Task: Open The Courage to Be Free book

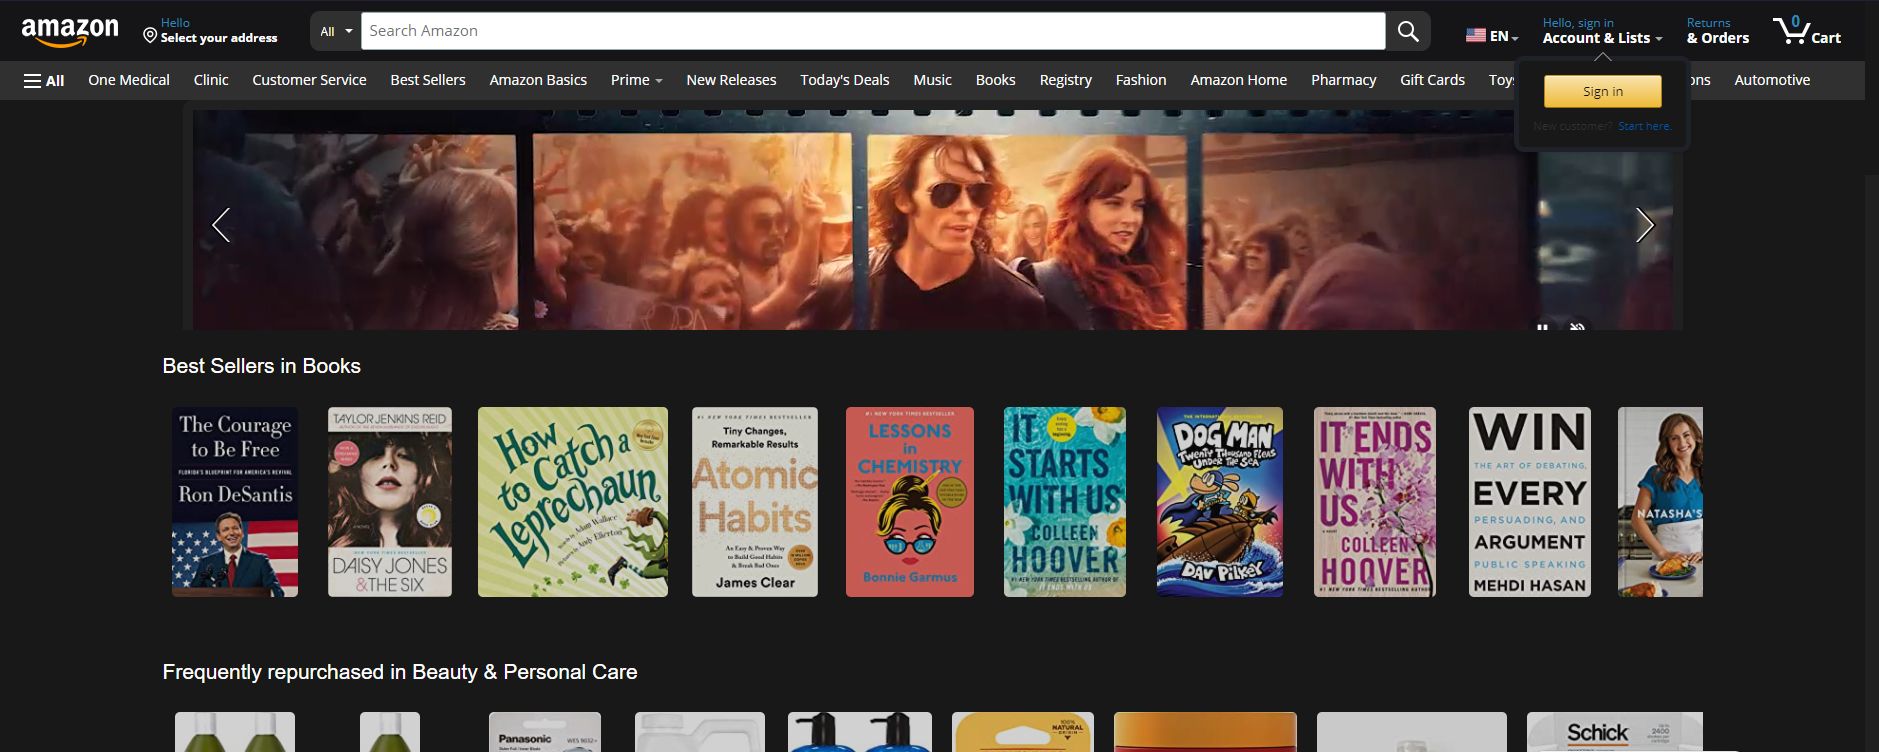Action: (235, 502)
